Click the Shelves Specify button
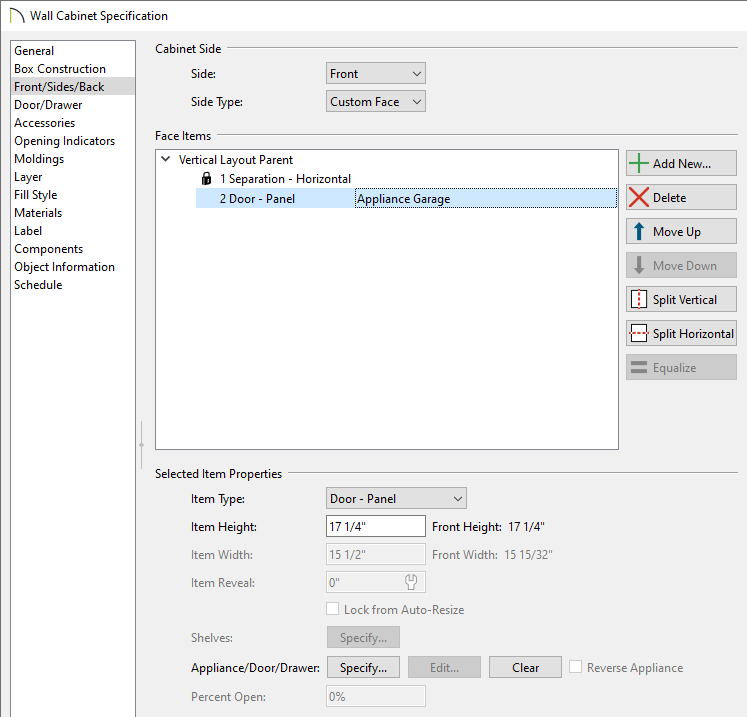Viewport: 747px width, 717px height. 363,637
